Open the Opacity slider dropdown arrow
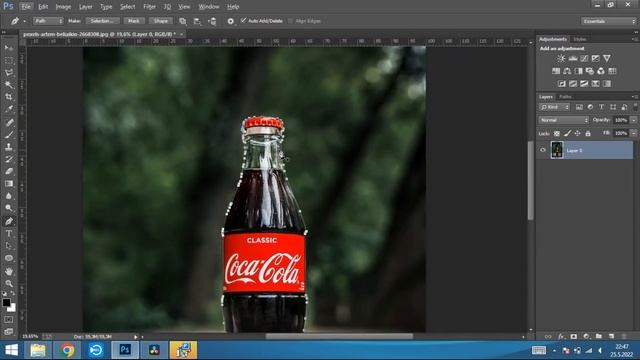This screenshot has width=640, height=360. [x=633, y=120]
